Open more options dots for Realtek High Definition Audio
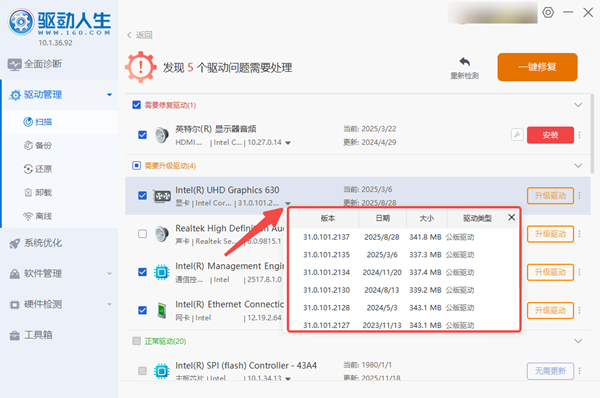Image resolution: width=600 pixels, height=398 pixels. 579,234
